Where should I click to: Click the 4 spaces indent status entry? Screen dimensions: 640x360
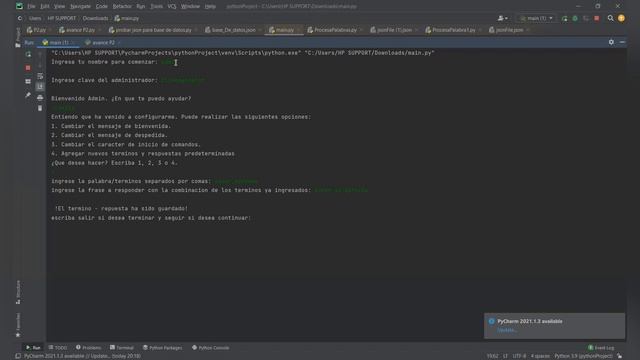[x=540, y=356]
